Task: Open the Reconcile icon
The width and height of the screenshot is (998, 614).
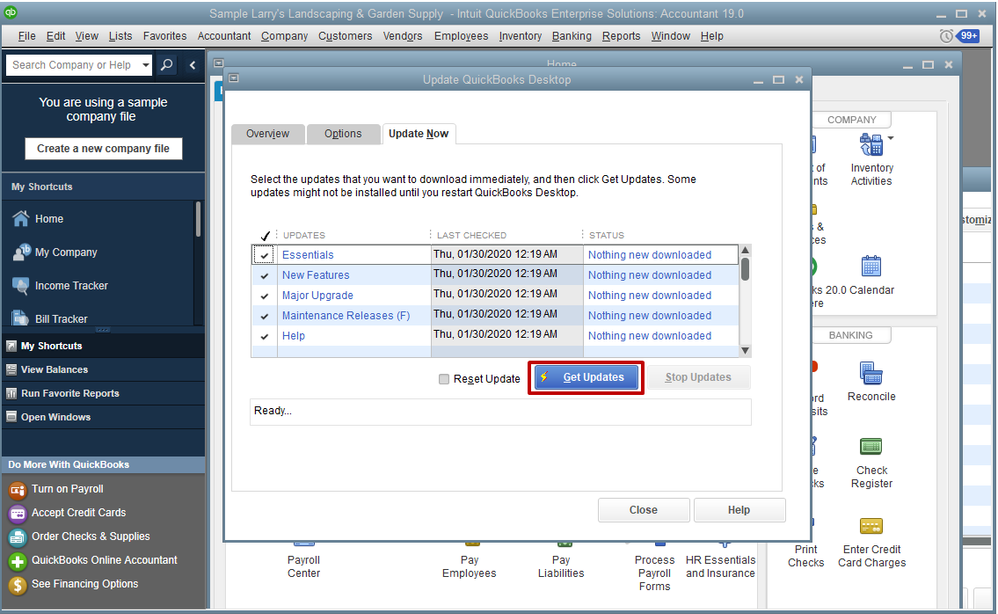Action: tap(871, 373)
